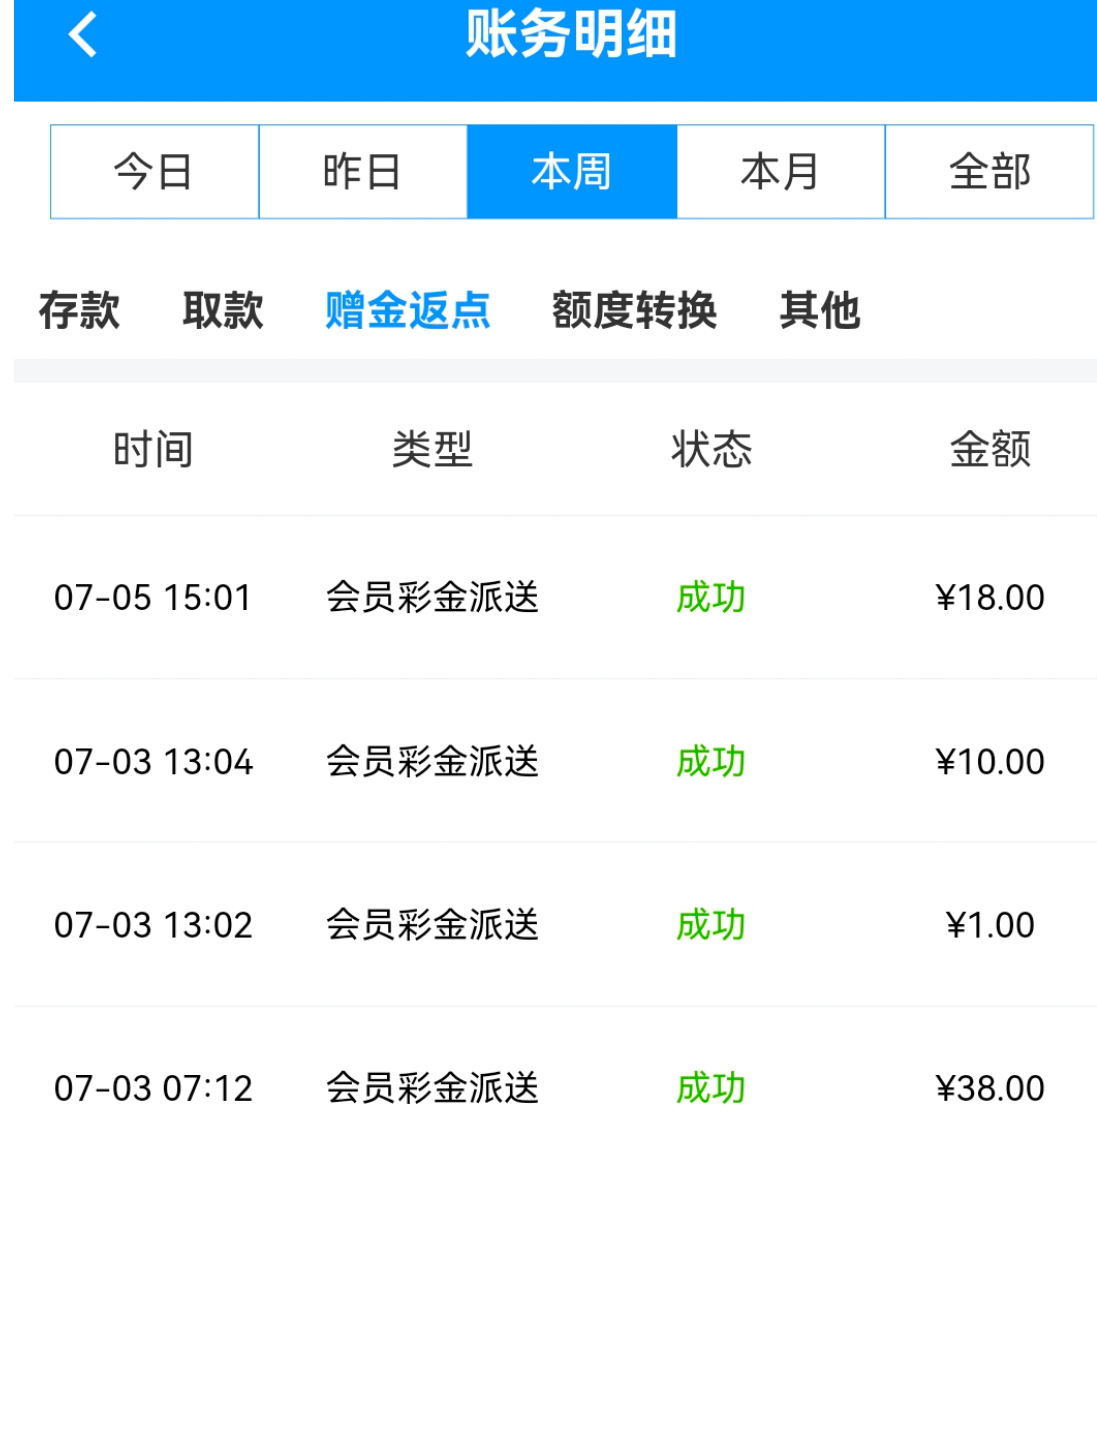
Task: Switch to 额度转换 category
Action: (635, 310)
